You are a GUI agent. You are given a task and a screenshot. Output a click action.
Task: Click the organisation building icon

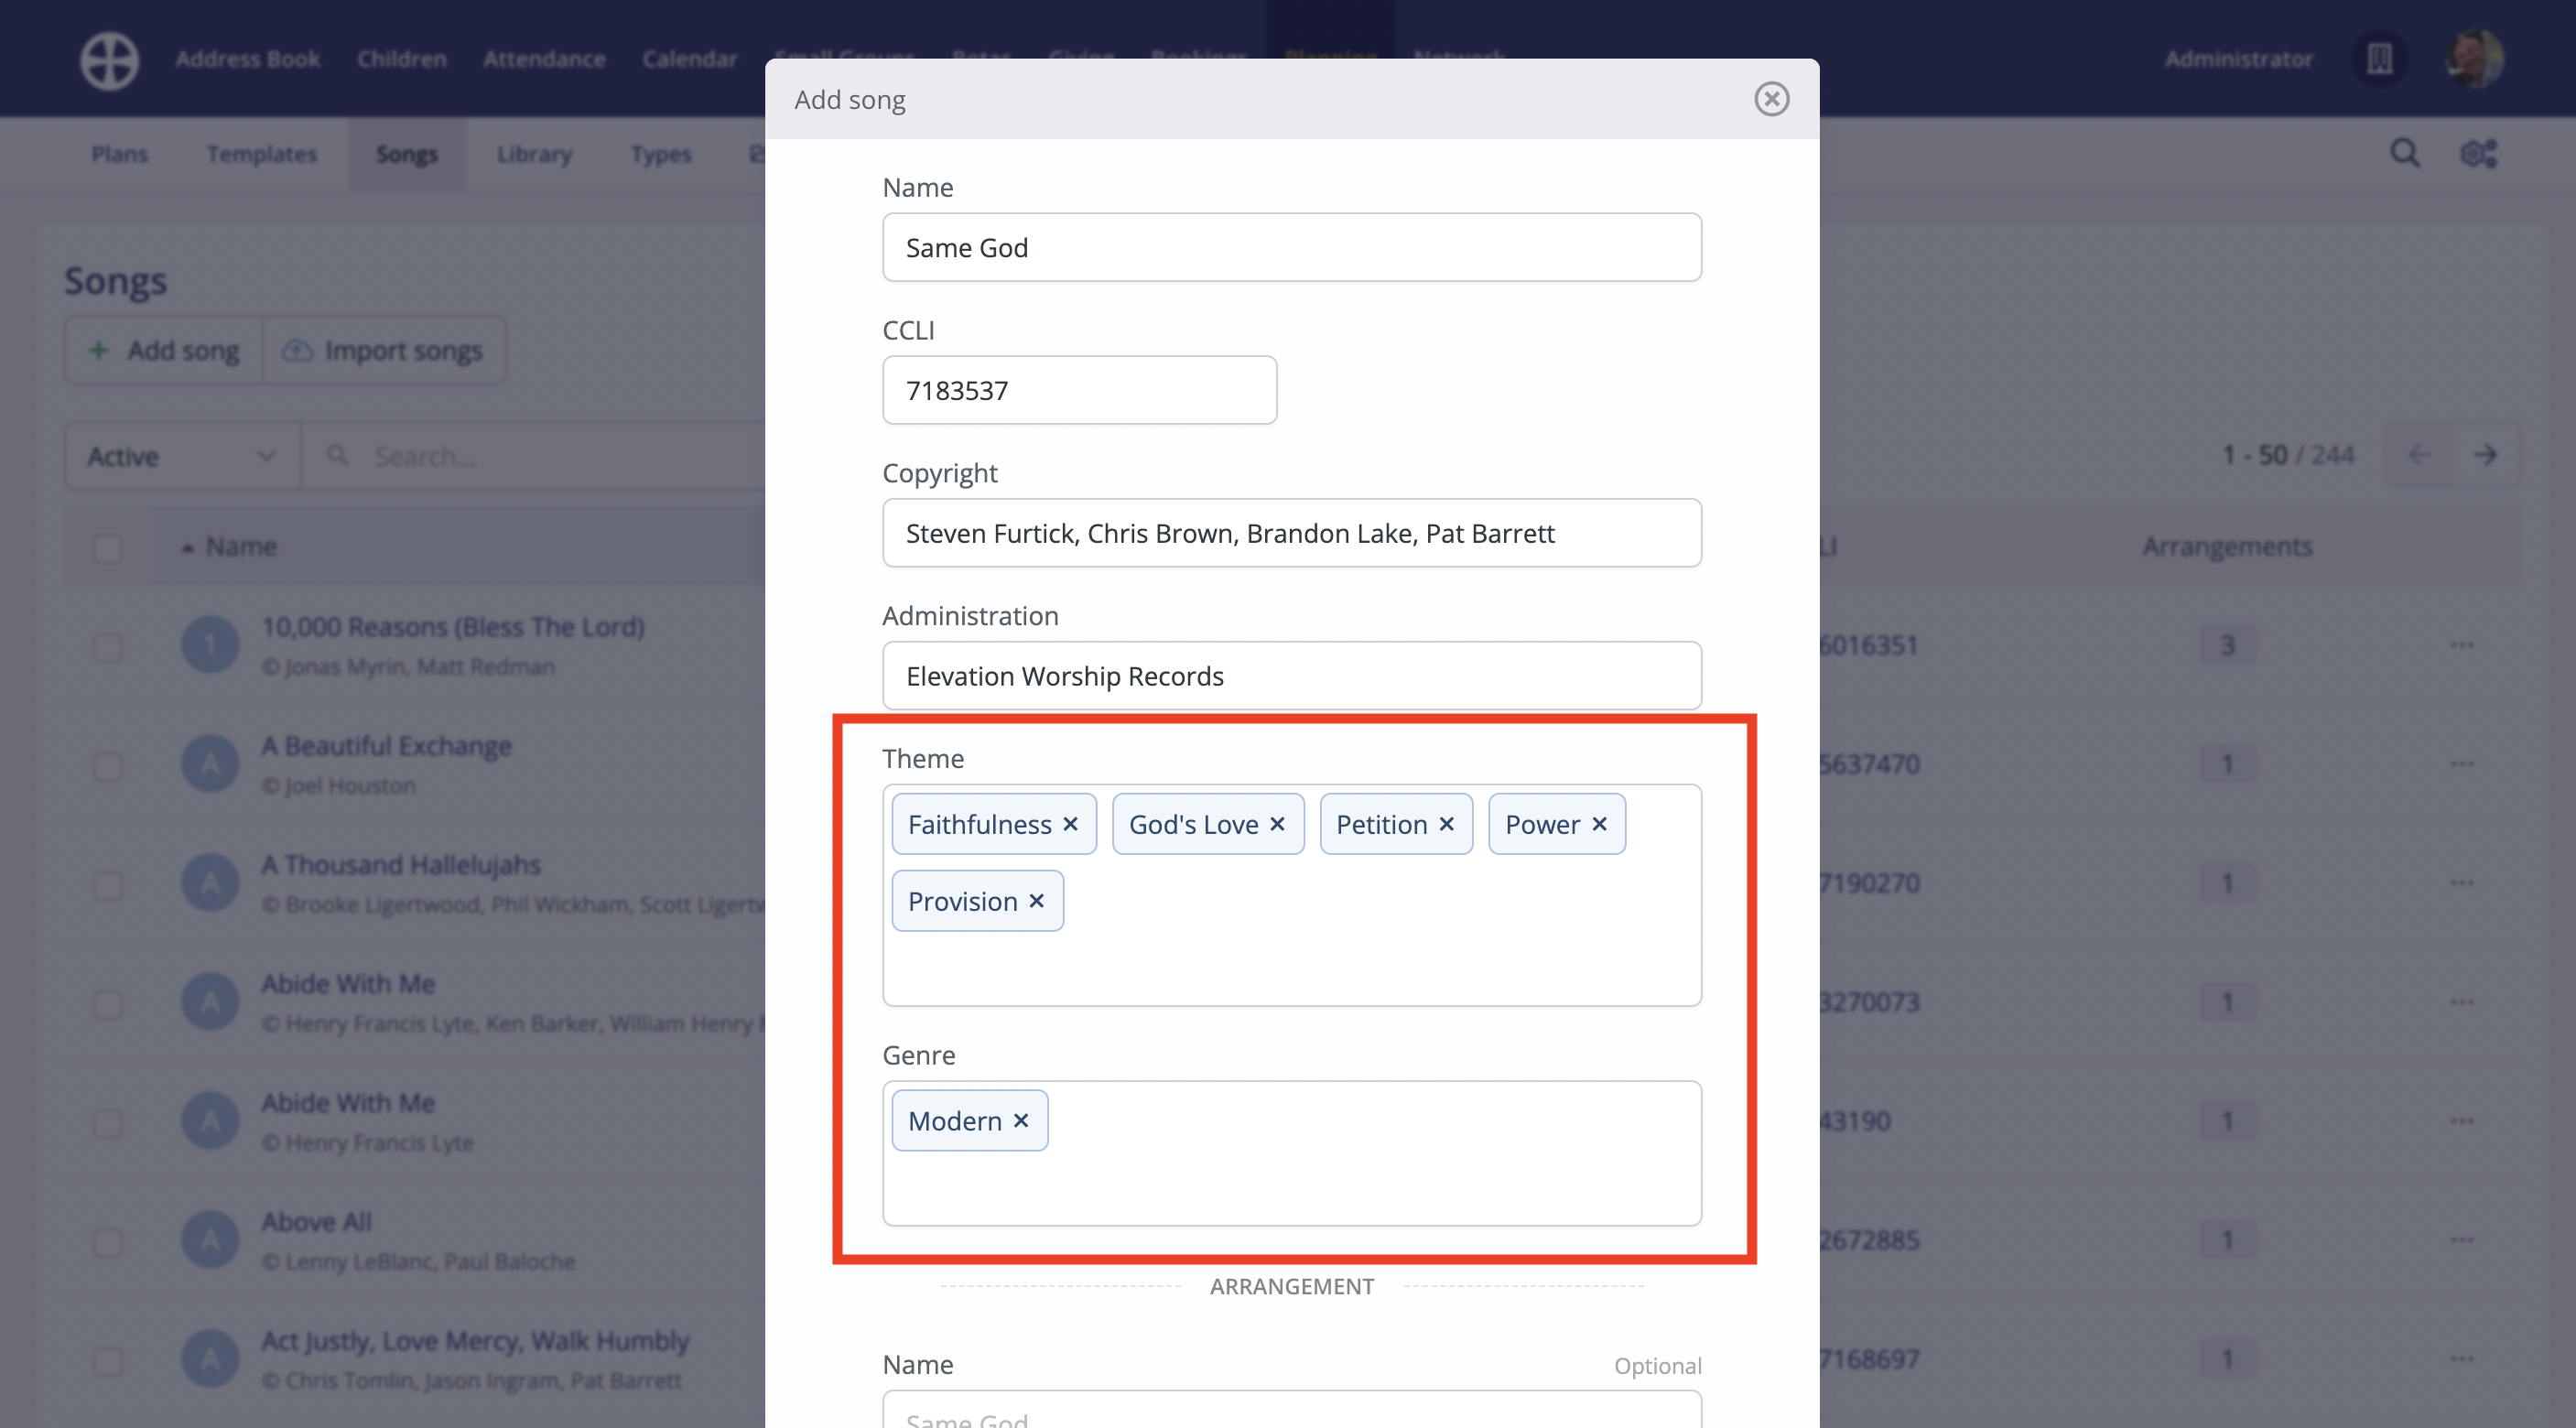2379,59
